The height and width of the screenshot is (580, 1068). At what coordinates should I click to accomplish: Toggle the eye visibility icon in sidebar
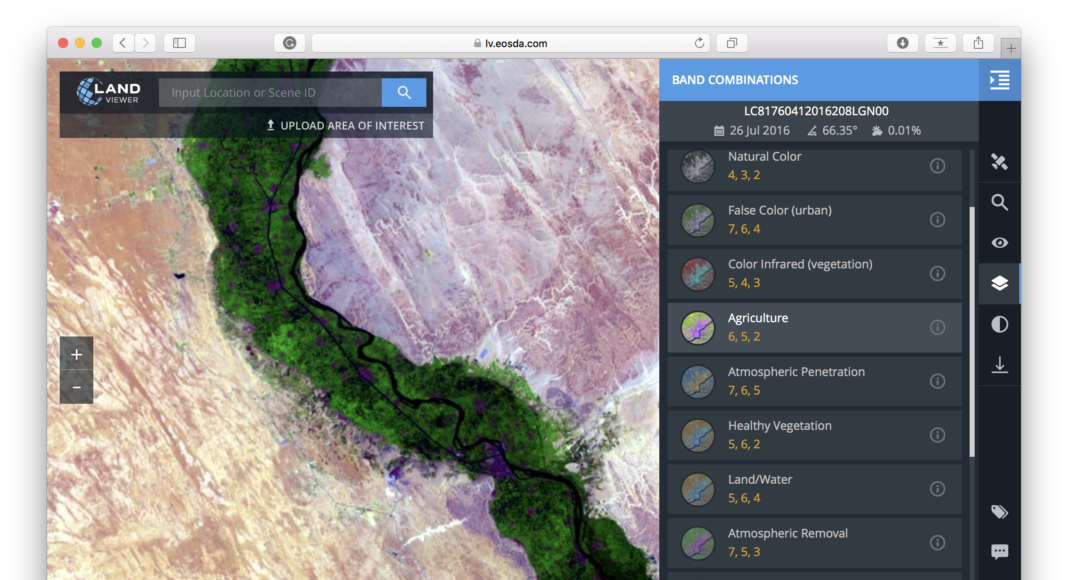[999, 243]
